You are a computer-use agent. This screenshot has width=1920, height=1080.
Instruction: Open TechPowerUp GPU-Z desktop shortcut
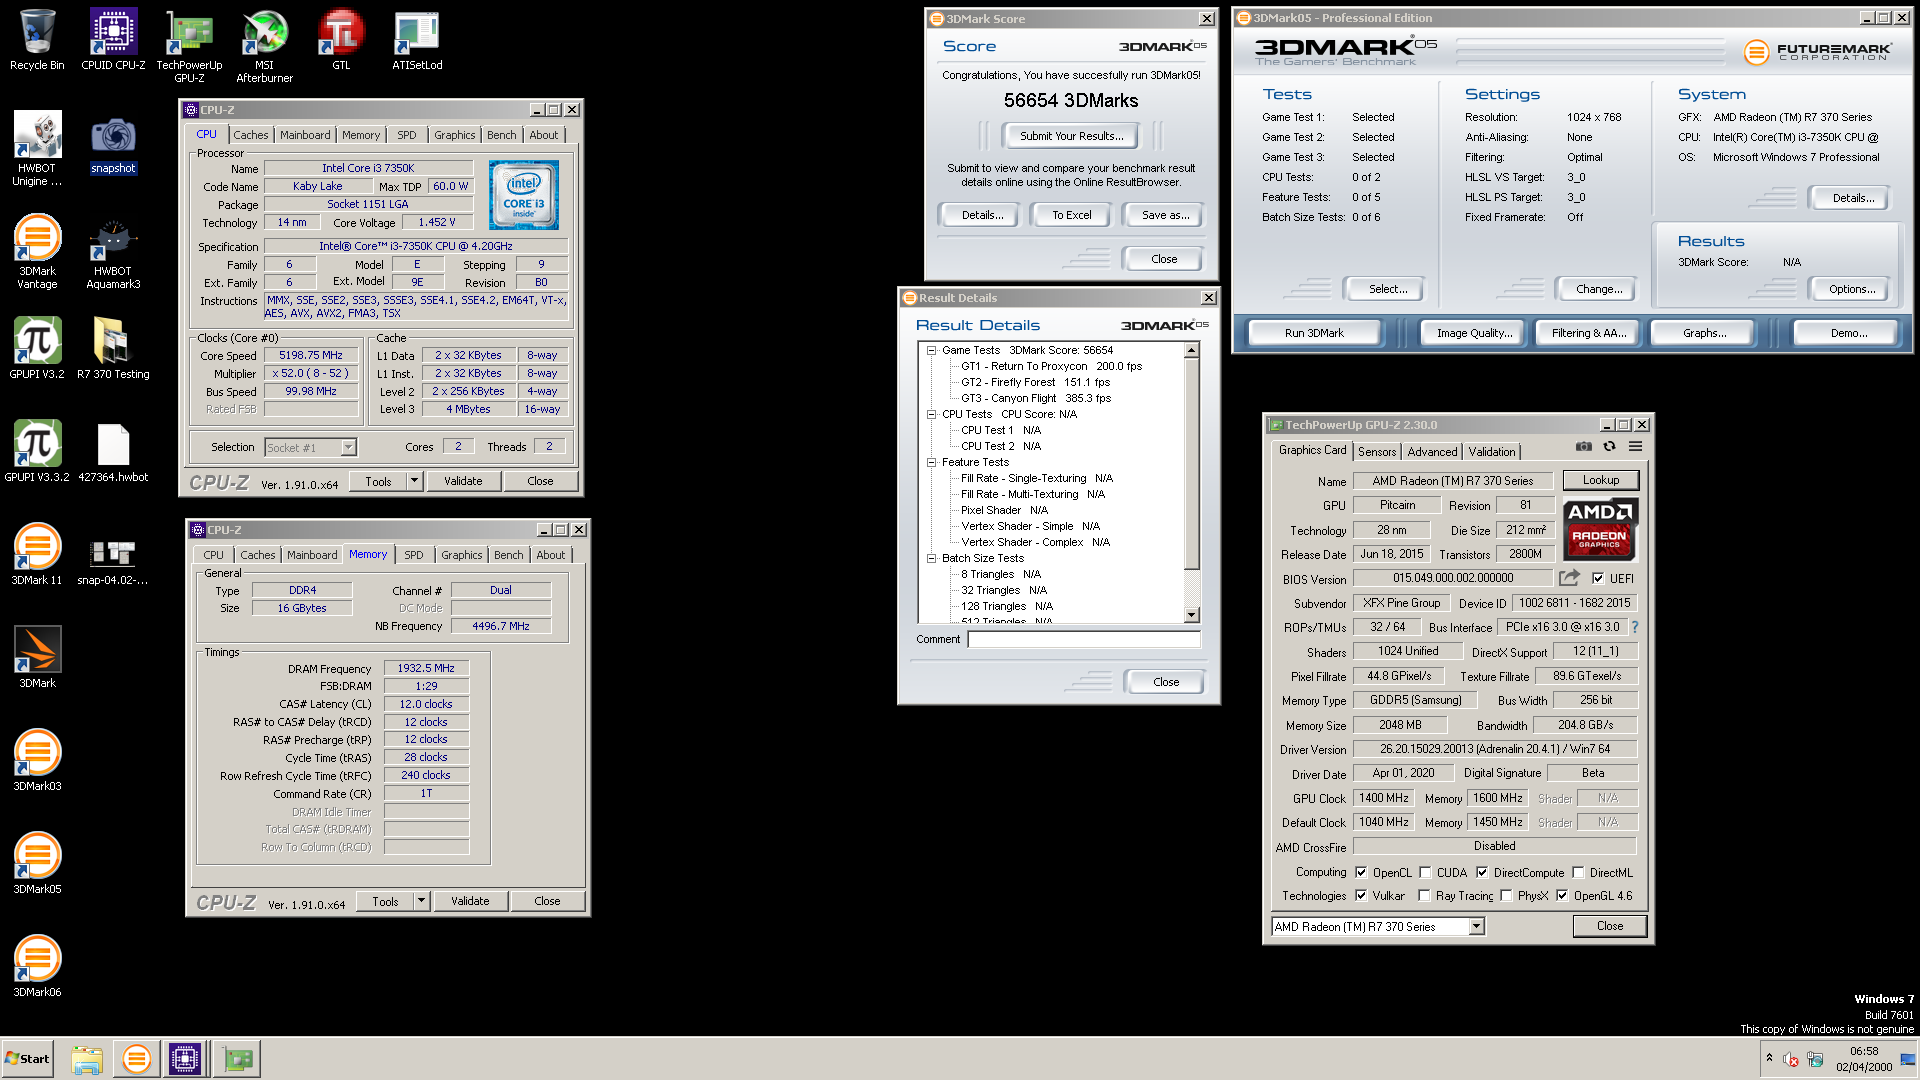click(x=189, y=46)
